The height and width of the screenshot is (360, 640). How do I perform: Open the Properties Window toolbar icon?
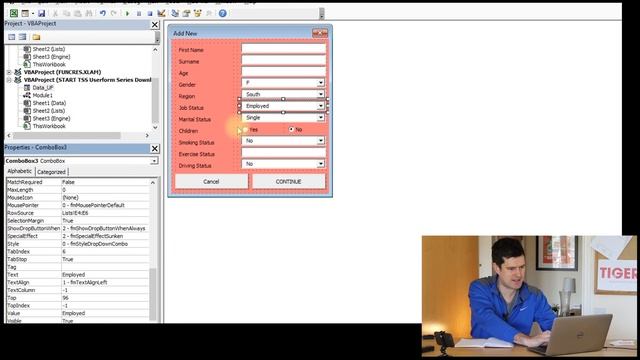pos(187,13)
